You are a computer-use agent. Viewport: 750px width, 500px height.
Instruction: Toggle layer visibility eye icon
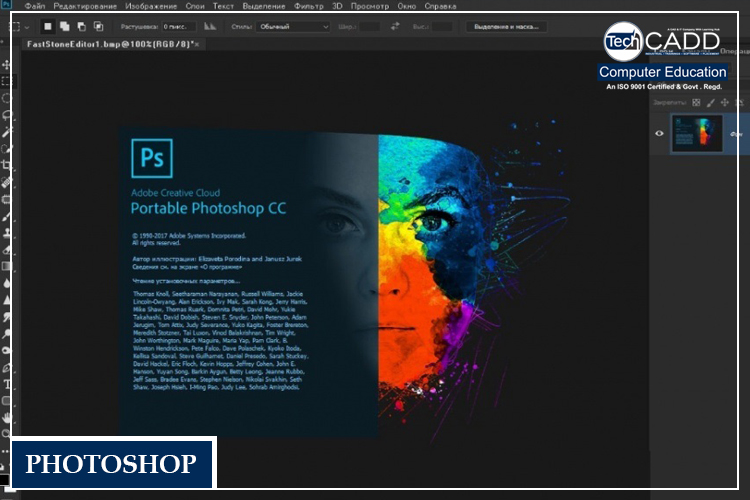click(659, 133)
